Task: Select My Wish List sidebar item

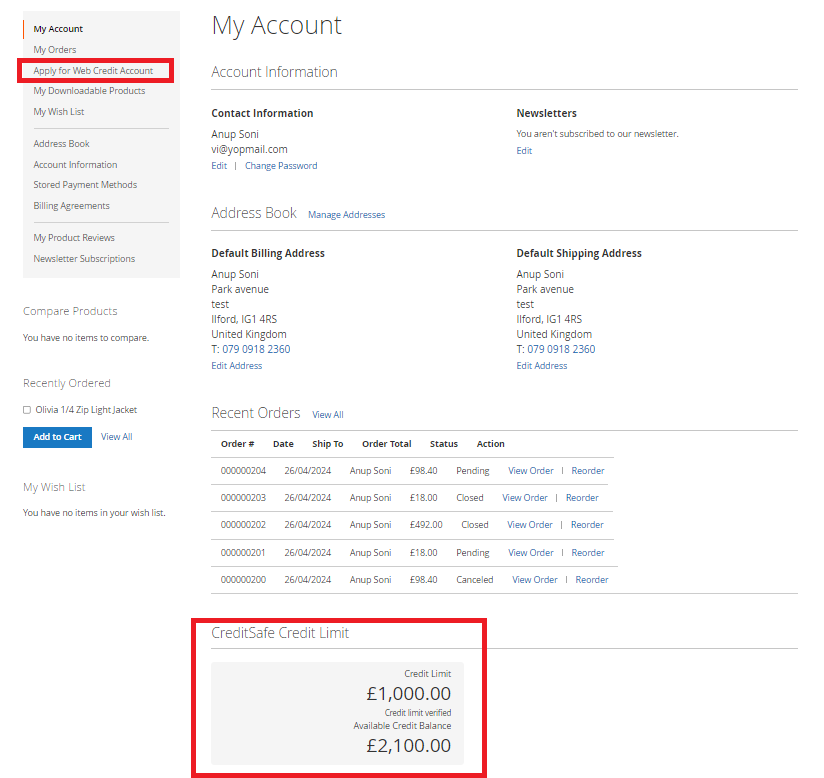Action: click(x=59, y=112)
